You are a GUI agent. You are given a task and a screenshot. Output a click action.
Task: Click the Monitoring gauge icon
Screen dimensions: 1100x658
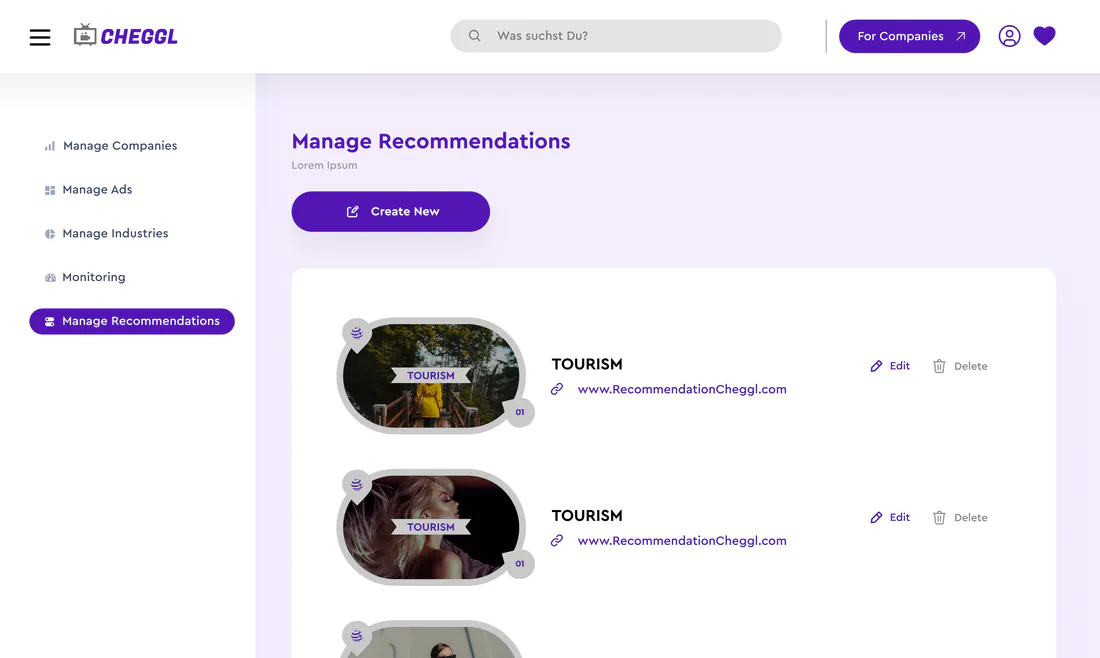[x=50, y=278]
